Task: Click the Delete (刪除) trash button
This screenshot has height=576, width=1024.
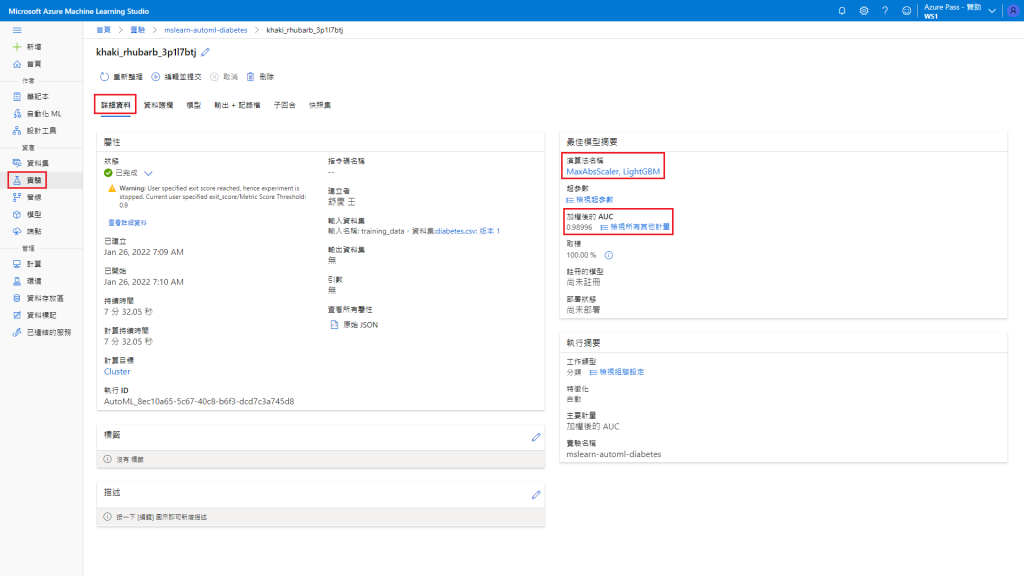Action: [260, 77]
